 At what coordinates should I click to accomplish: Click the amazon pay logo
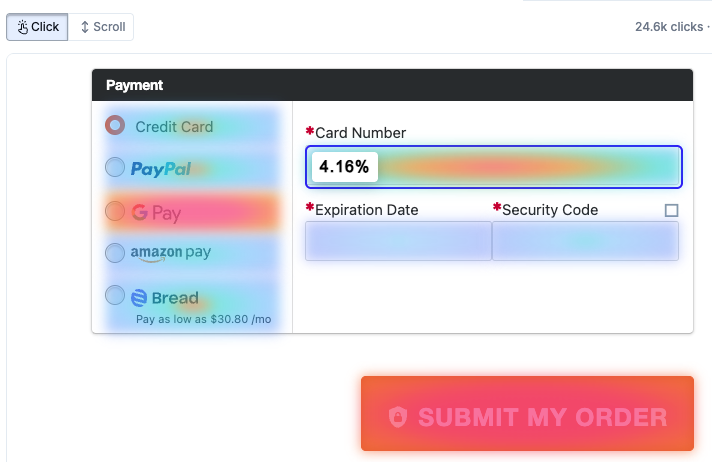click(x=170, y=253)
